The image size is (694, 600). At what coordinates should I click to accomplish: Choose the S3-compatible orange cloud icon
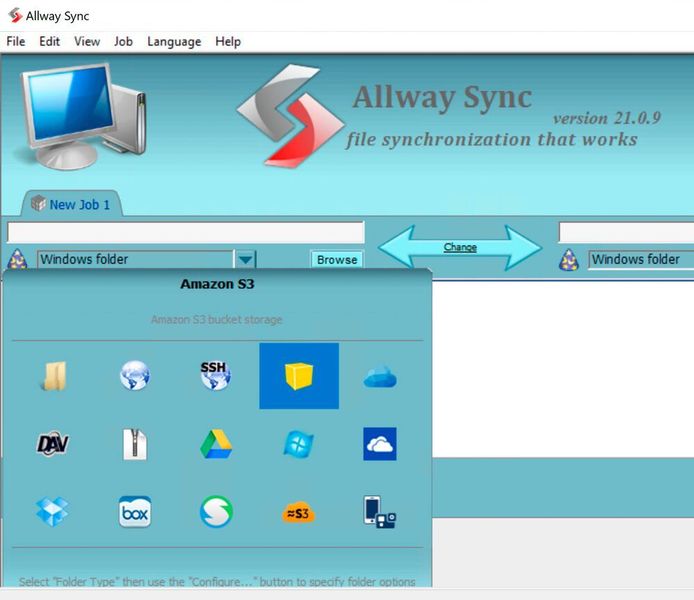[x=298, y=513]
